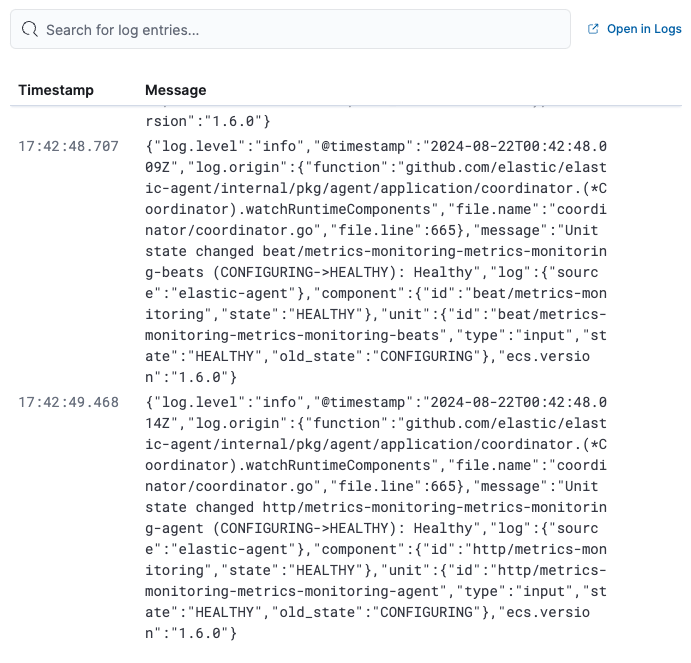Open the Open in Logs link
The height and width of the screenshot is (663, 691).
point(644,30)
